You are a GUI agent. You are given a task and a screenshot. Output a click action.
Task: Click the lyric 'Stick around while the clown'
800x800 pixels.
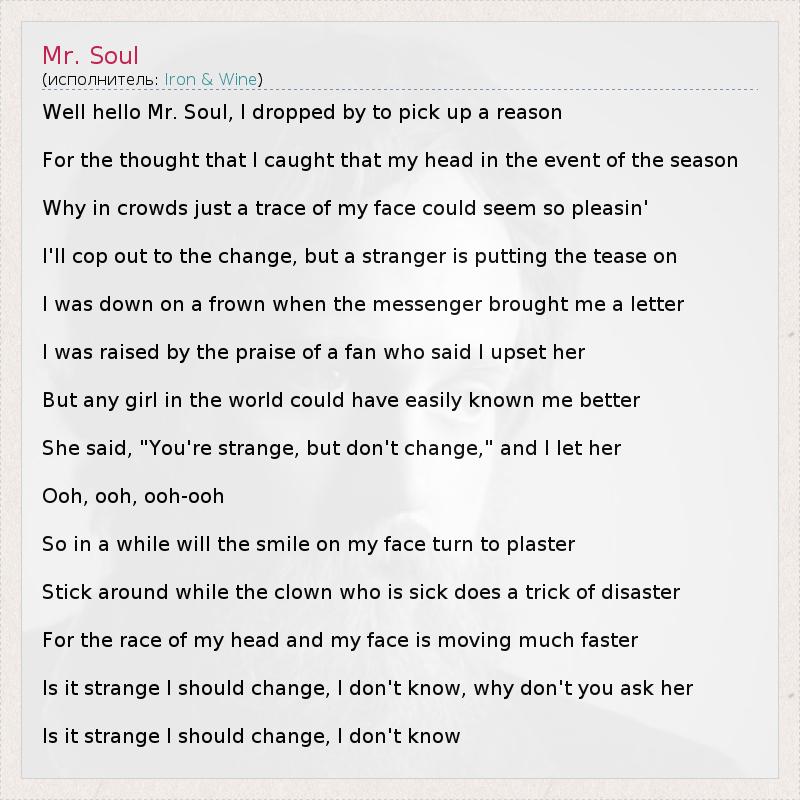point(361,592)
